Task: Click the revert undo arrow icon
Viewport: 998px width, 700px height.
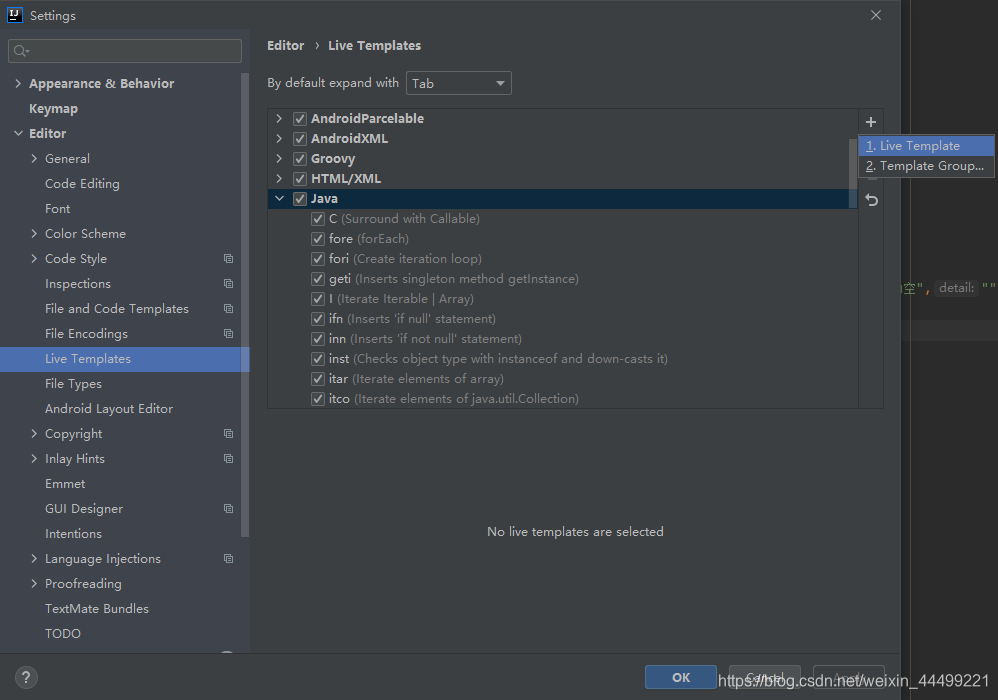Action: click(871, 200)
